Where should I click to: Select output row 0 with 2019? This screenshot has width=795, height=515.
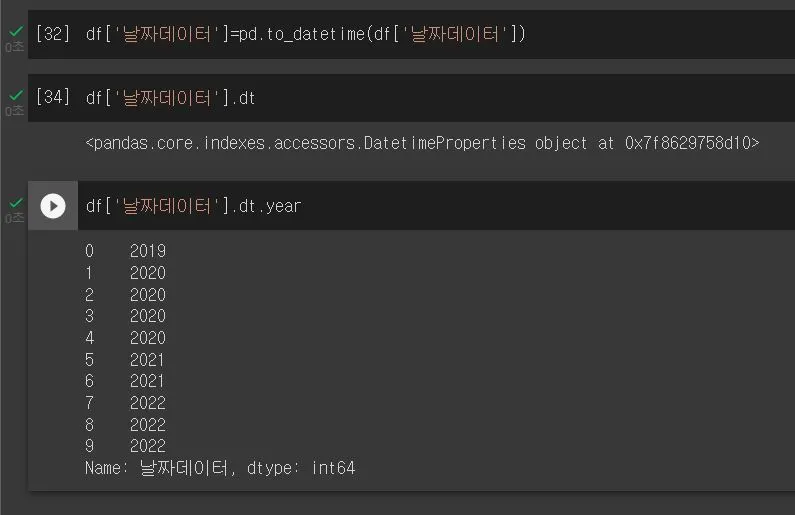[x=125, y=251]
